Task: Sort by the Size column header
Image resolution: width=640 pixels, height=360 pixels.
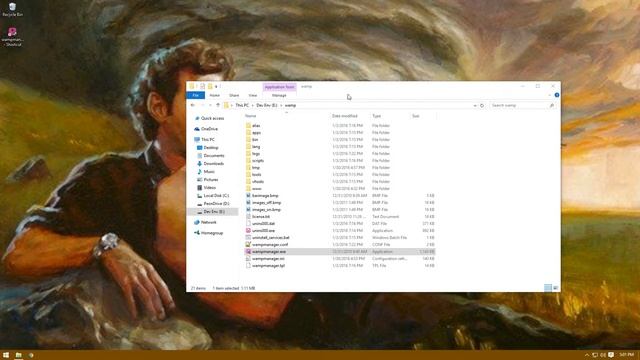Action: tap(416, 116)
